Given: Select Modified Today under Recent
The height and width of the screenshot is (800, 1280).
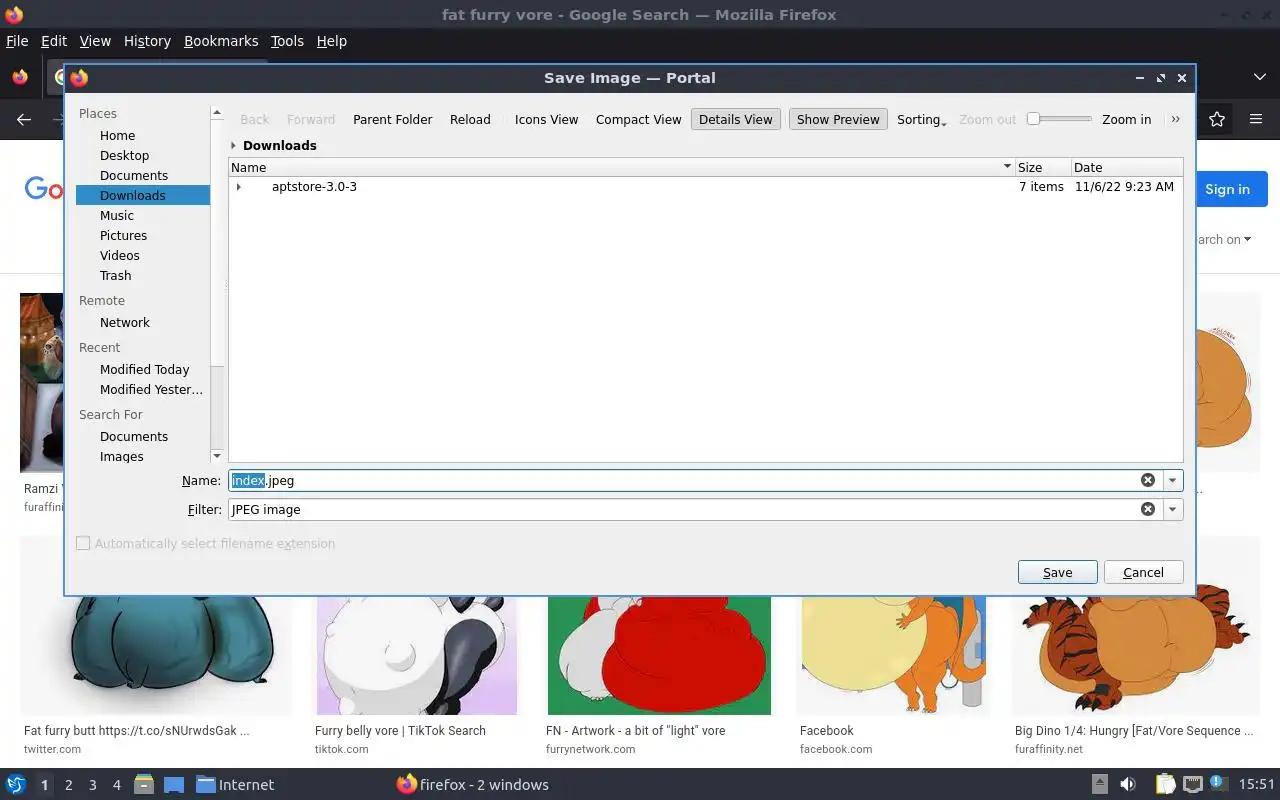Looking at the screenshot, I should (142, 369).
